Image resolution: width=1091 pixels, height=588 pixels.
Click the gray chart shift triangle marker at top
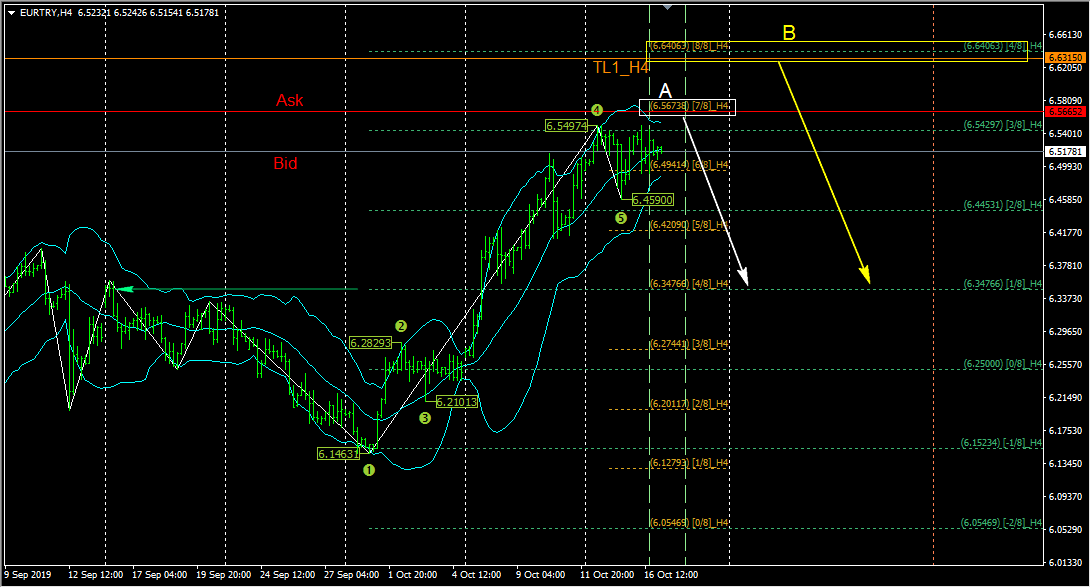pyautogui.click(x=667, y=8)
